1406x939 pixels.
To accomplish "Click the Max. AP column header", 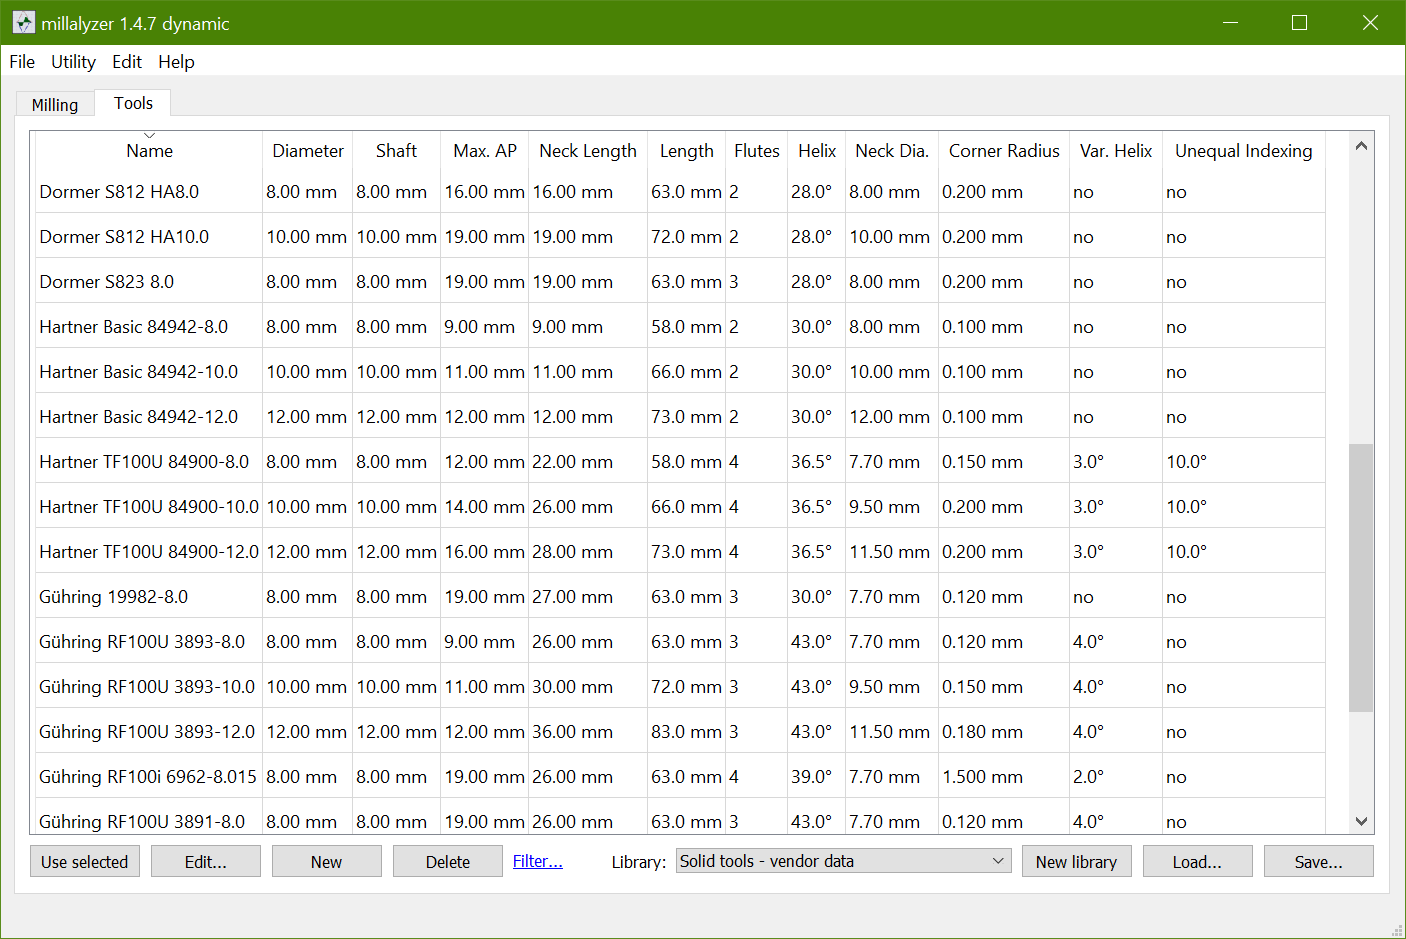I will point(485,151).
